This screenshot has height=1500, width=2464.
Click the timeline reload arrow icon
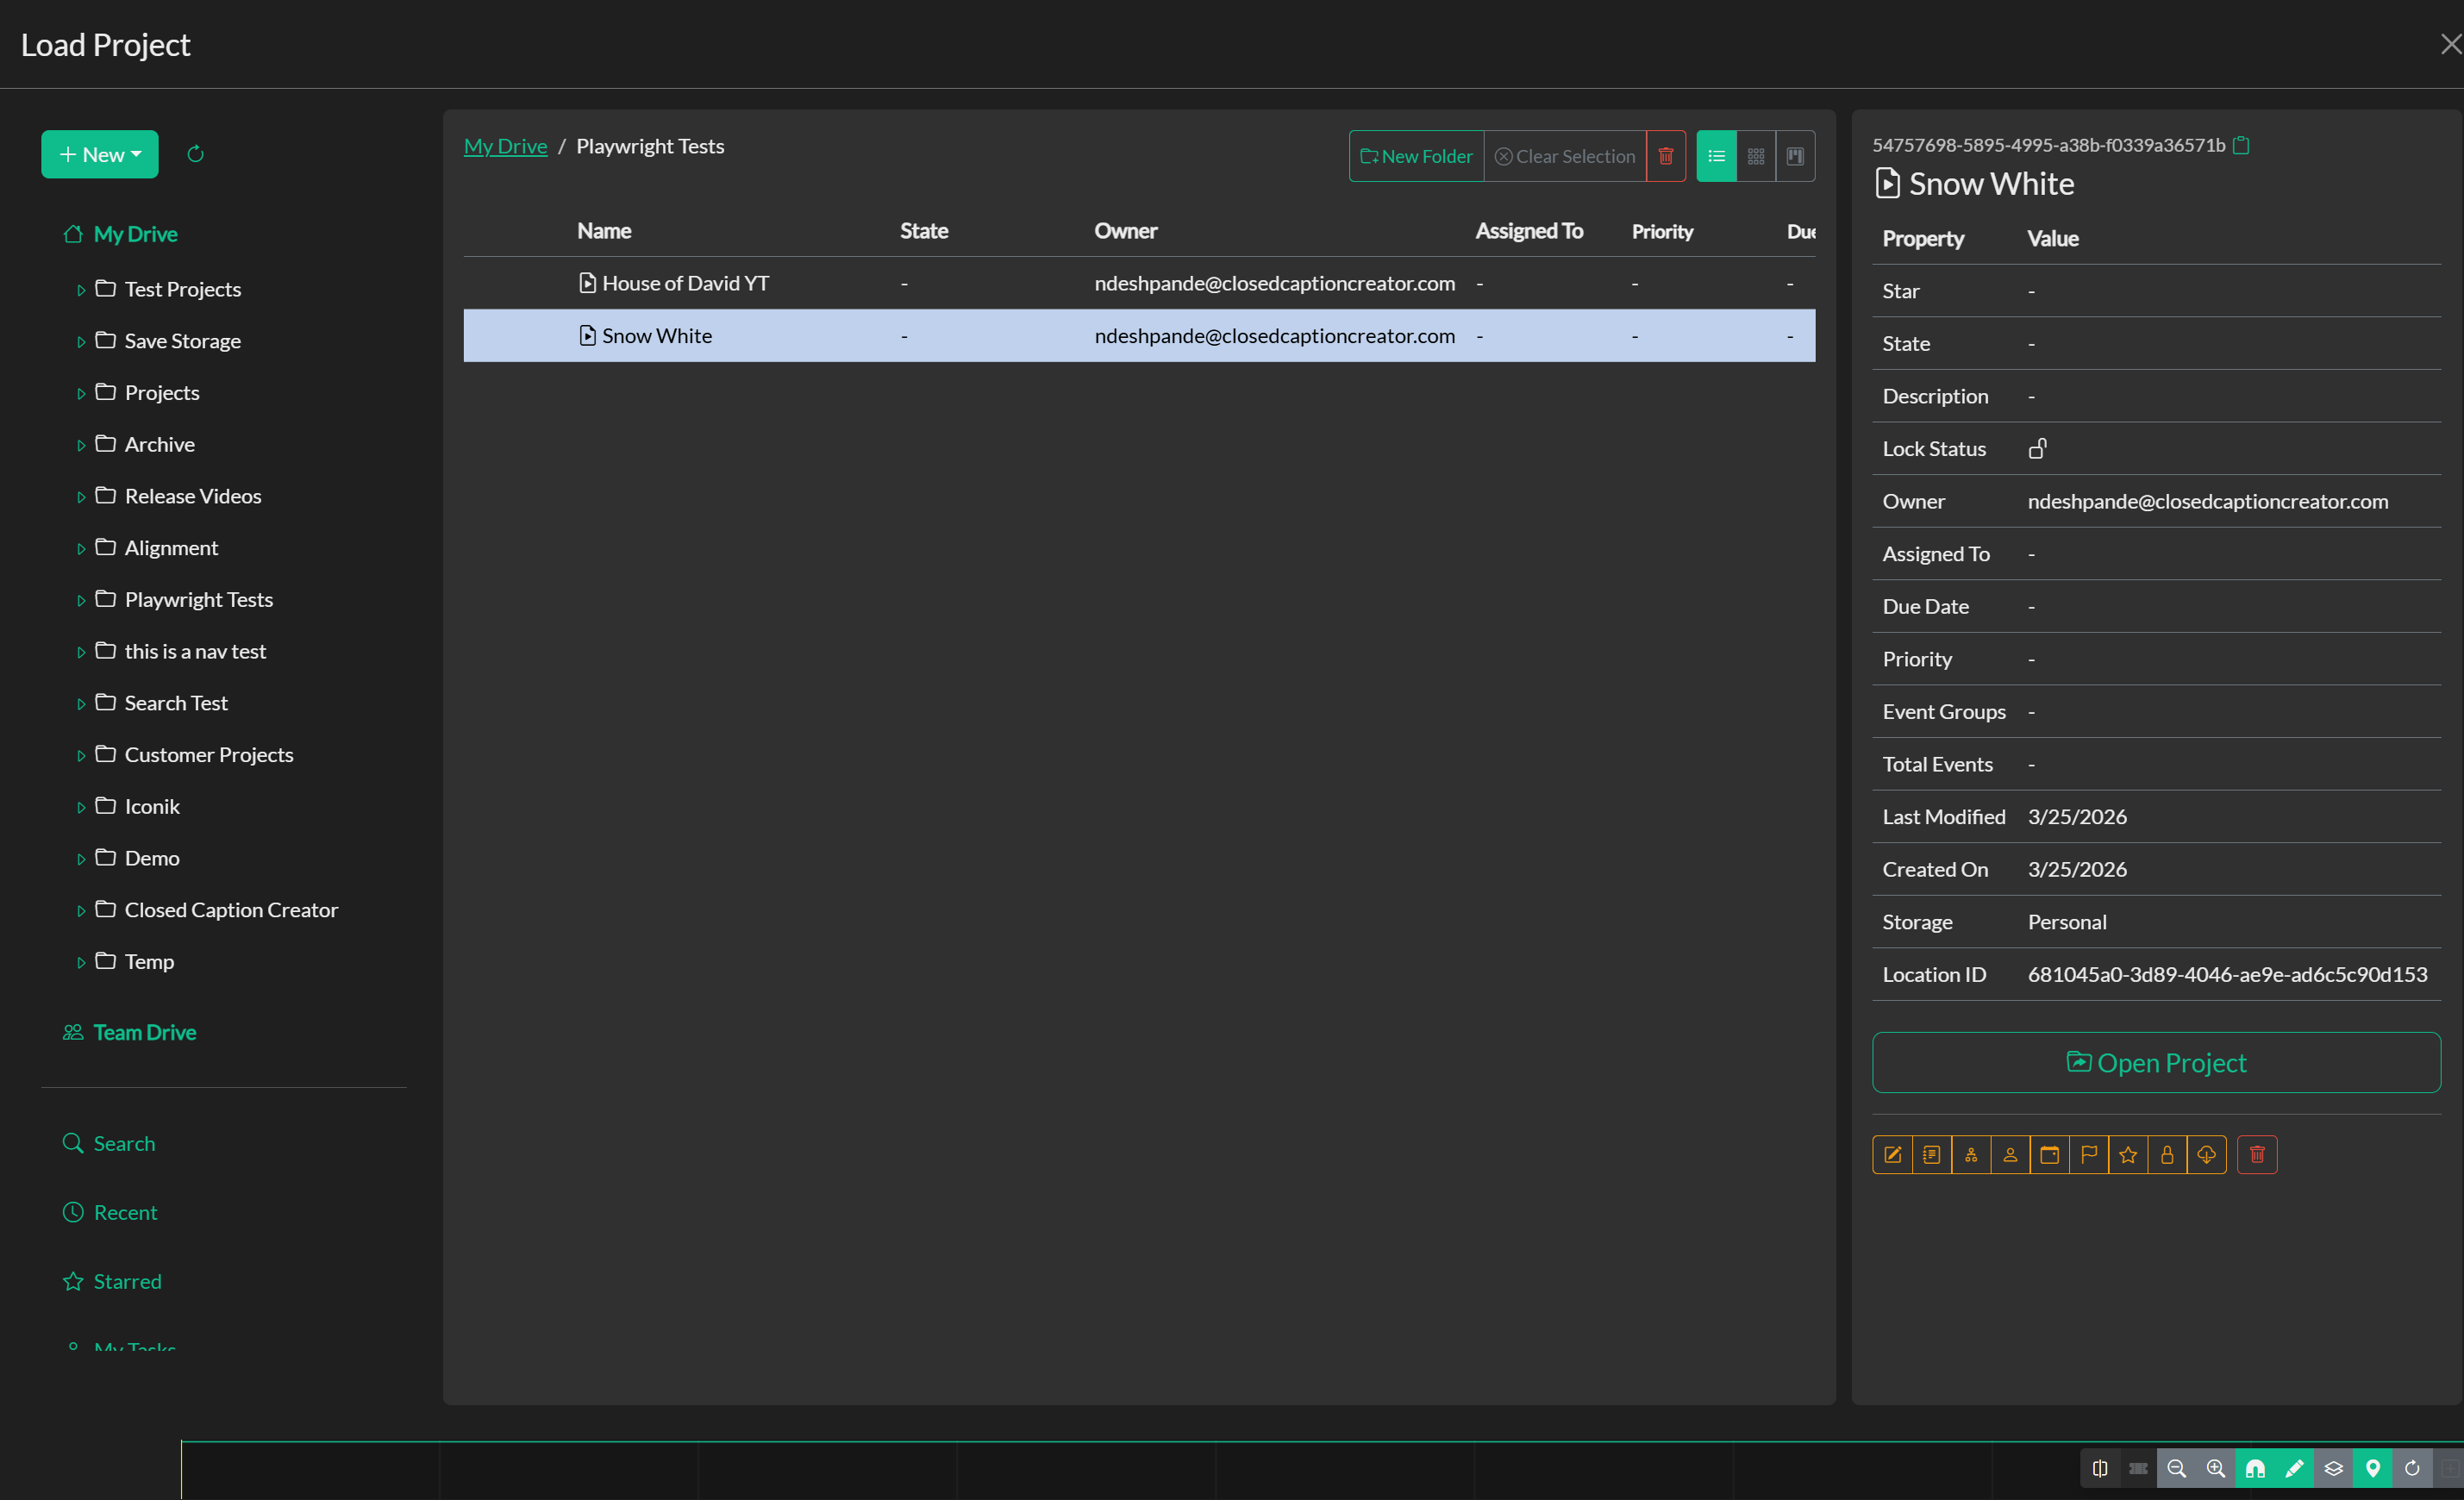click(2412, 1468)
